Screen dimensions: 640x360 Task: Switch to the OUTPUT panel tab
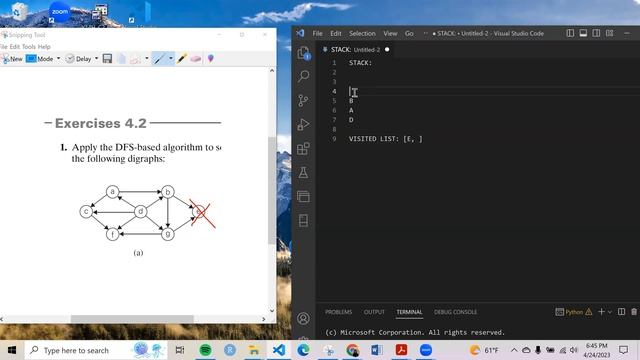pyautogui.click(x=374, y=312)
